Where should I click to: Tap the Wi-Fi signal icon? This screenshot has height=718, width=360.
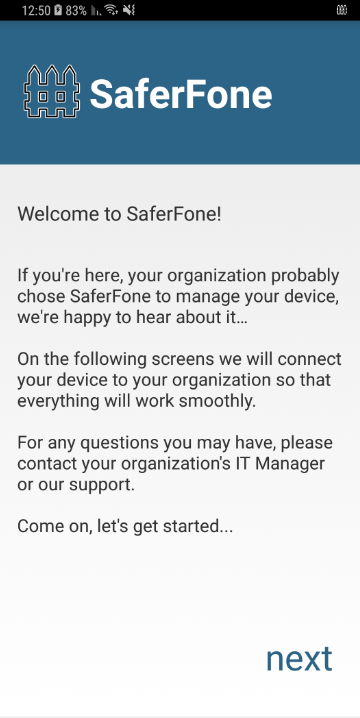coord(111,10)
